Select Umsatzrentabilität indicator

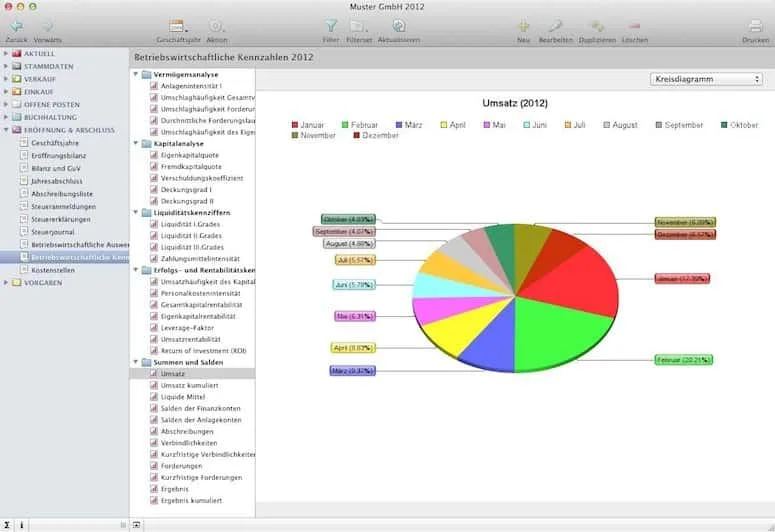tap(191, 339)
